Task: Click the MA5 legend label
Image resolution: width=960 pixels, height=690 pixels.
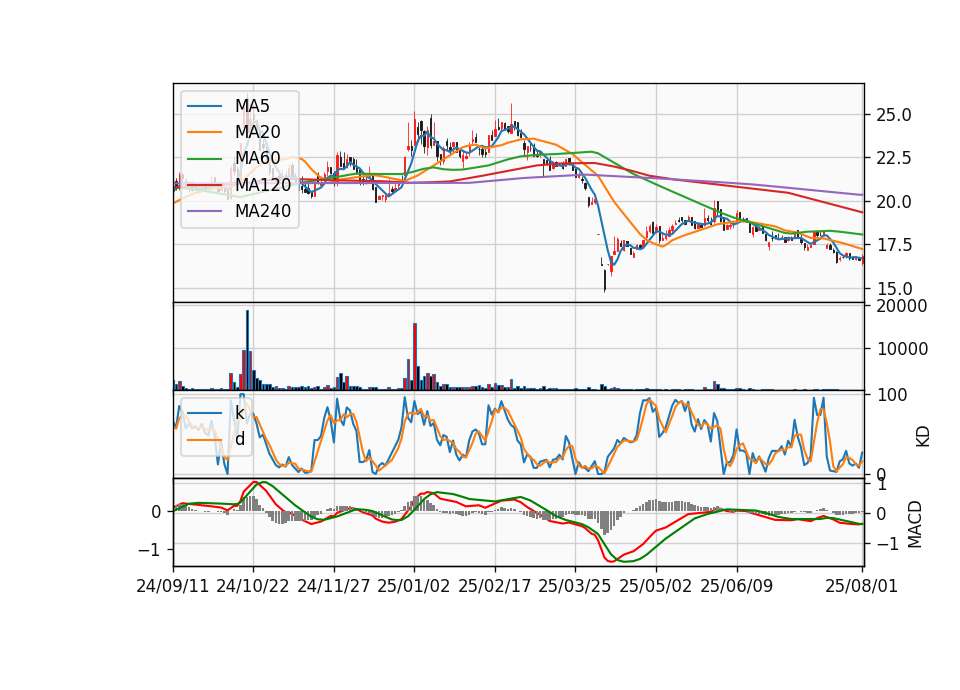Action: [x=252, y=106]
